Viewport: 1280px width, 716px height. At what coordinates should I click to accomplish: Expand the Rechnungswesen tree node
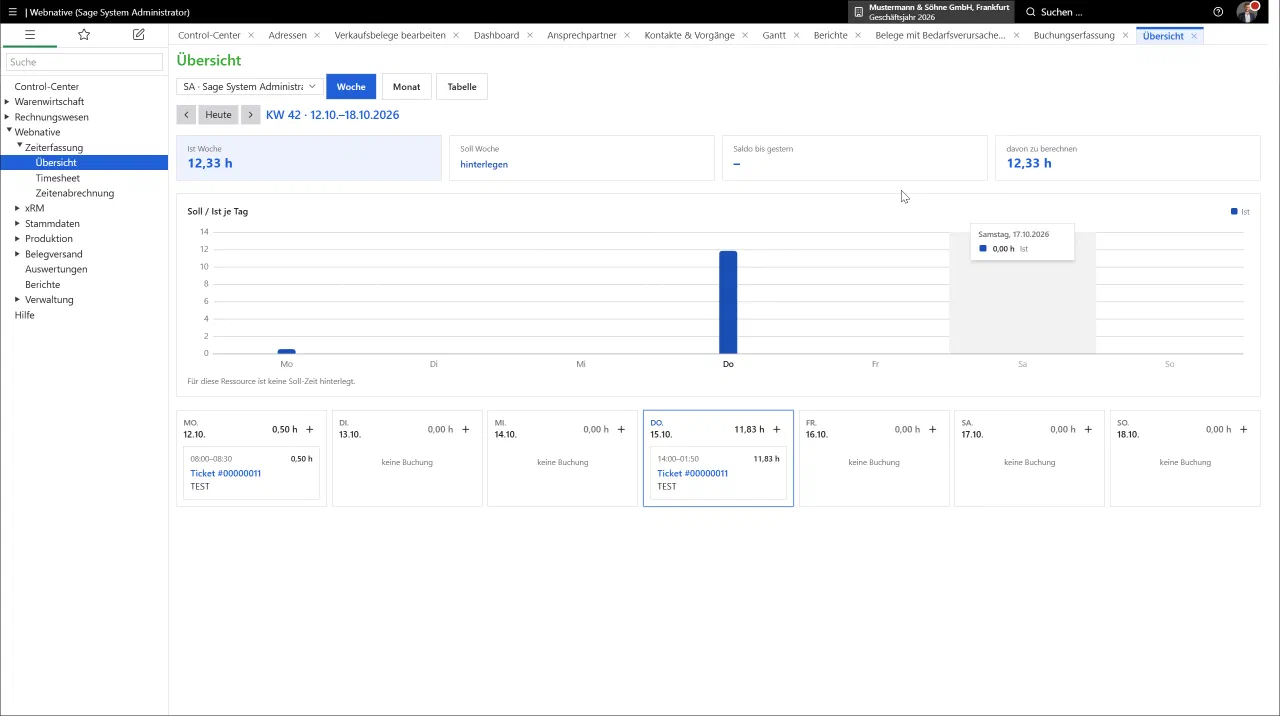[7, 117]
